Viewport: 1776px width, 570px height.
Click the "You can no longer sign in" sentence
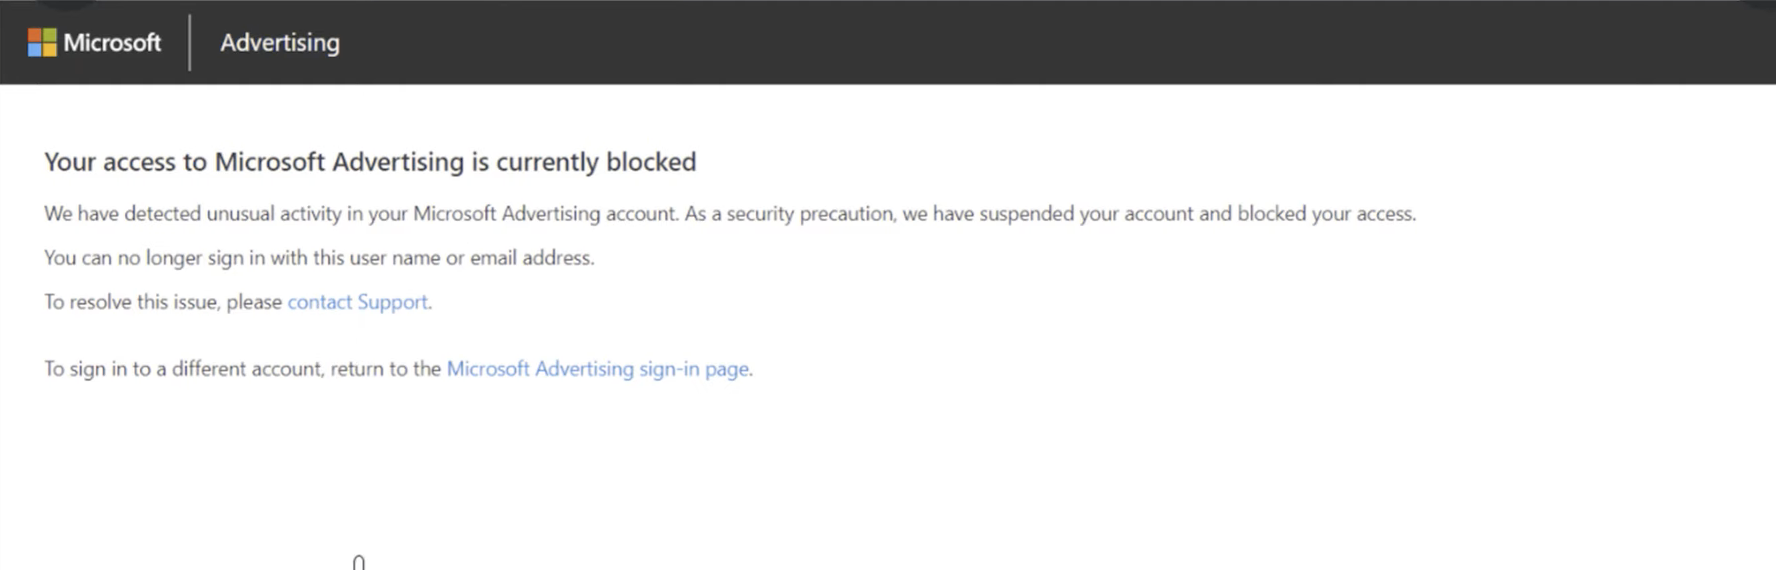click(x=319, y=258)
